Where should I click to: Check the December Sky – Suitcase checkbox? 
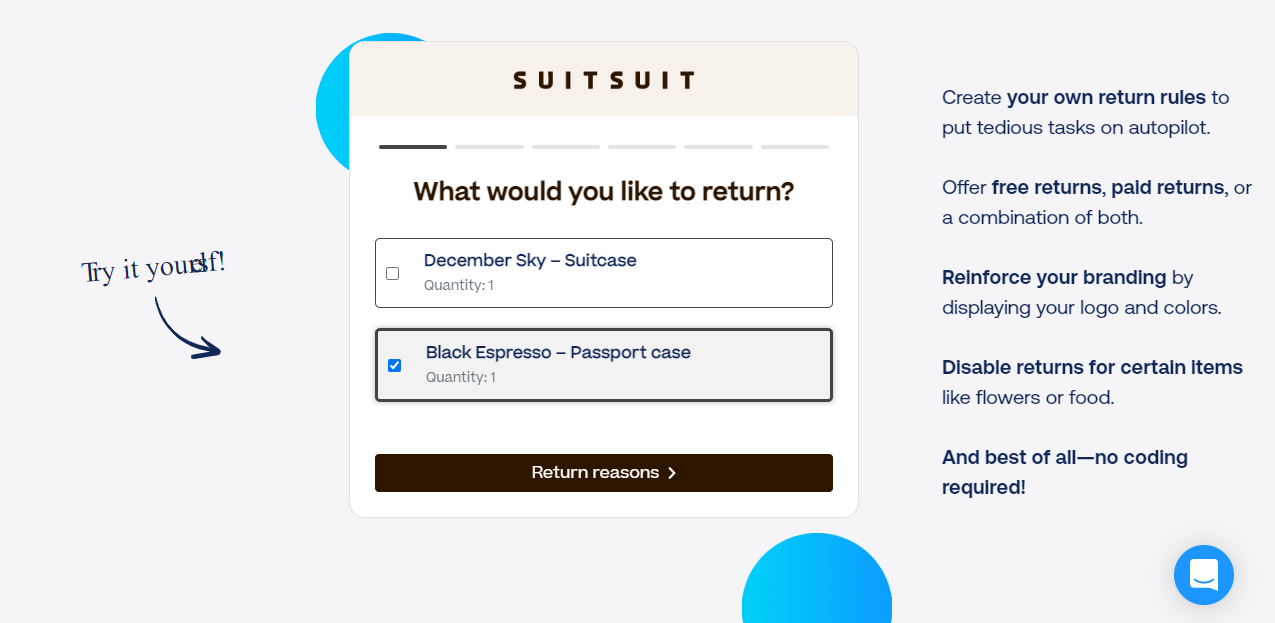pyautogui.click(x=392, y=273)
